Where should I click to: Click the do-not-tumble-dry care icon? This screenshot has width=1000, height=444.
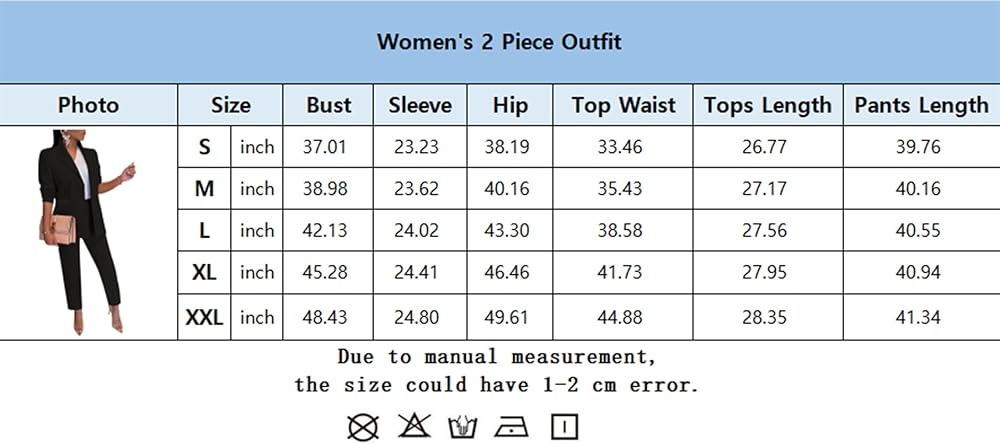pos(362,427)
